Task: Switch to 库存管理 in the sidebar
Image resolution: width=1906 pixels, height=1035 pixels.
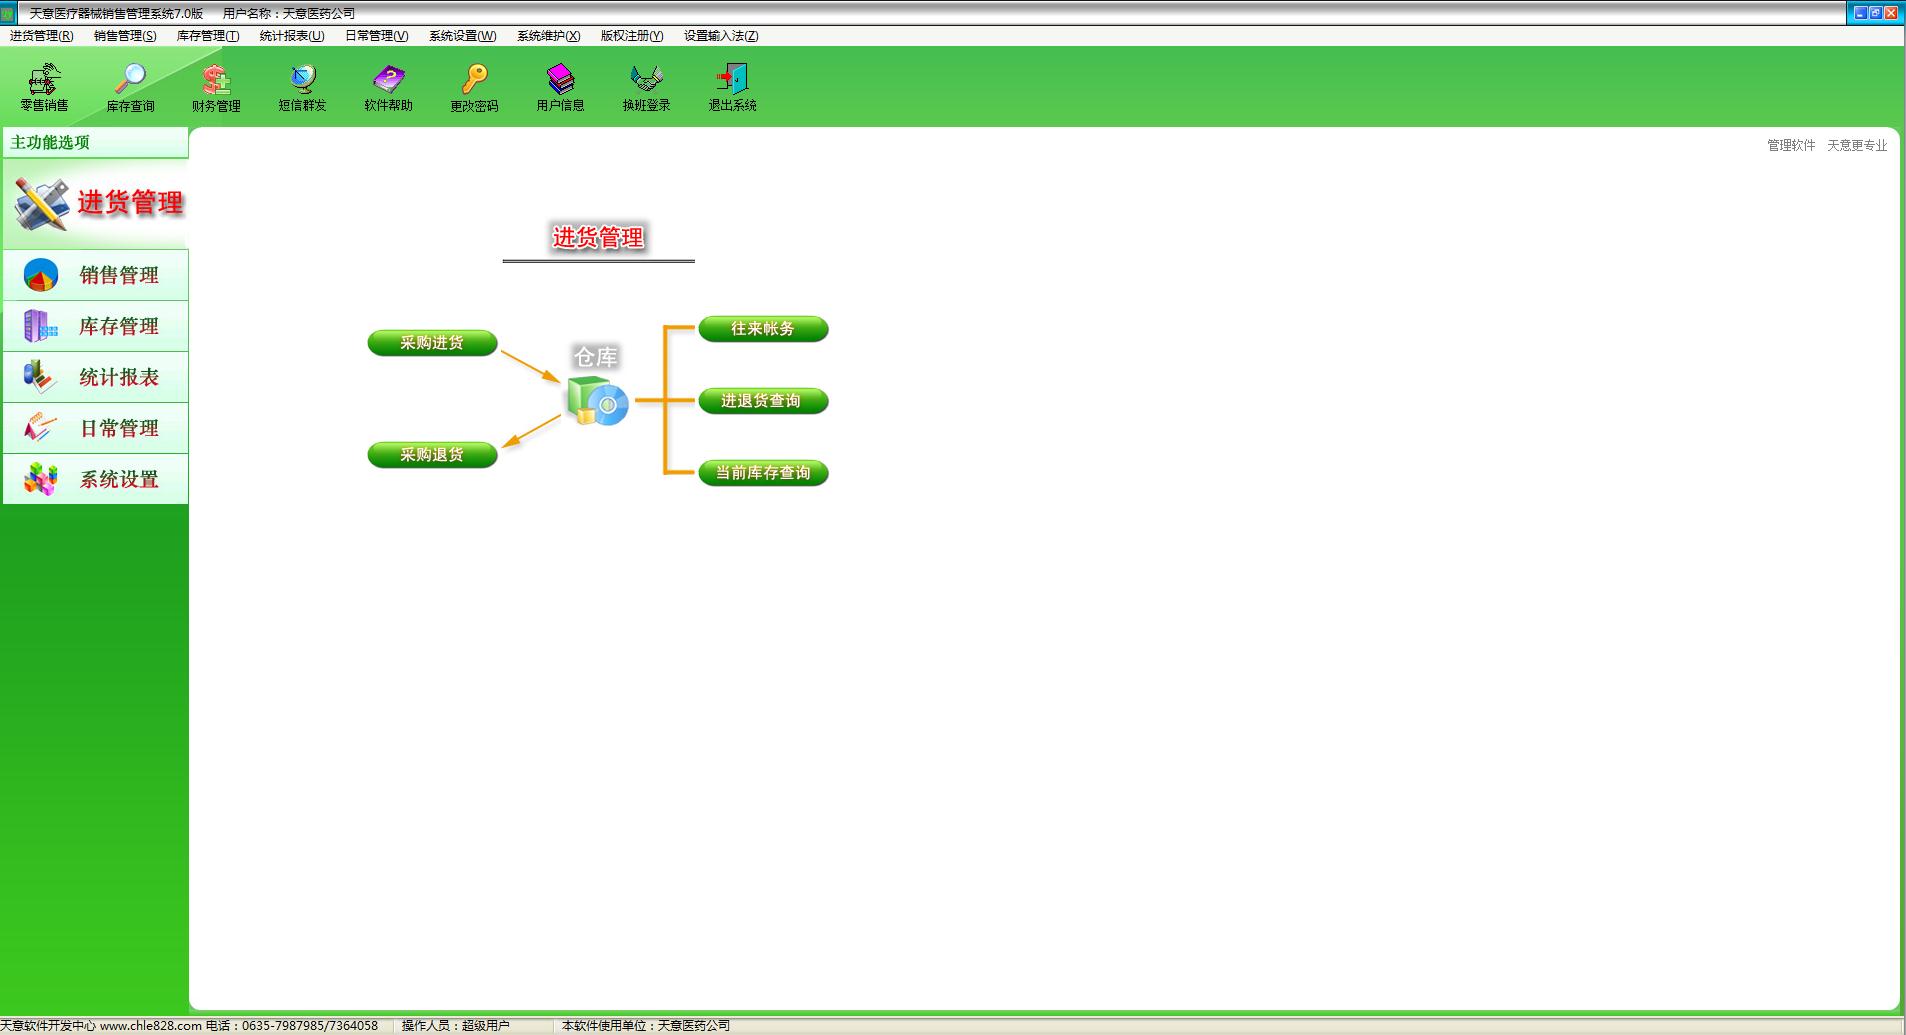Action: (96, 326)
